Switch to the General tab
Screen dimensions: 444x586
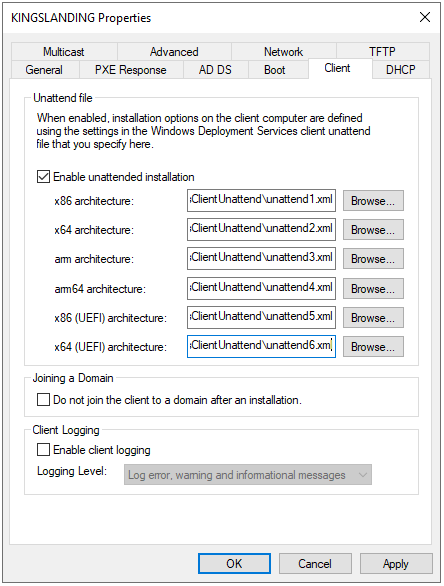pyautogui.click(x=44, y=70)
